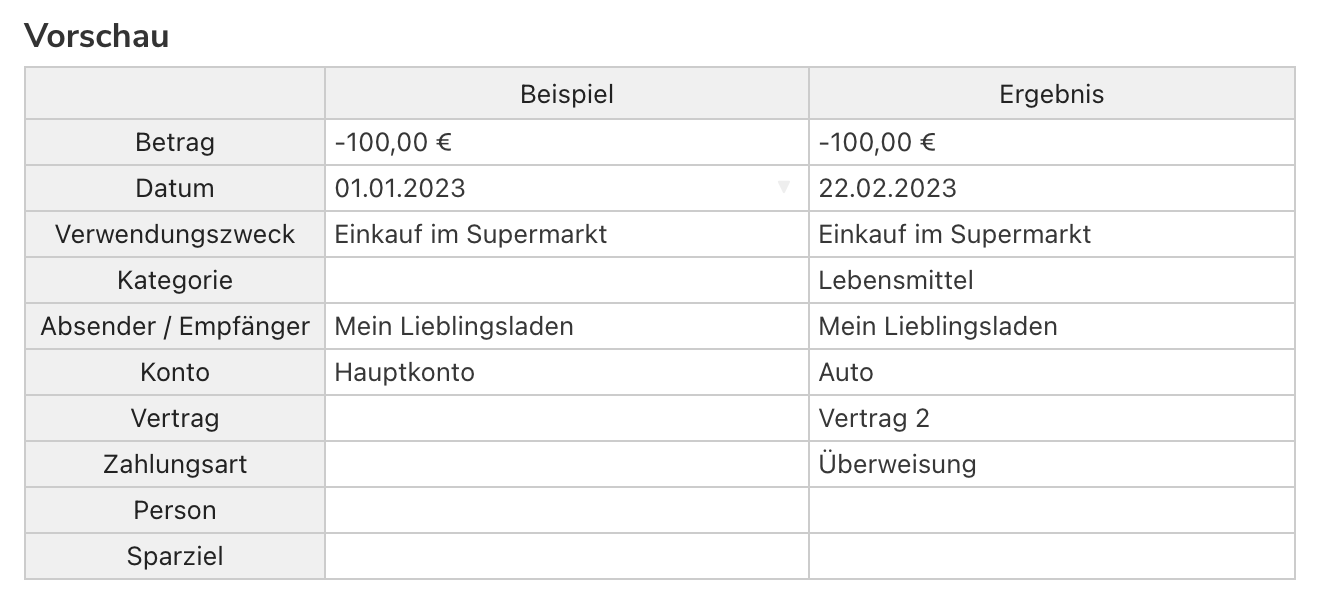Click the 'Ergebnis' column header
The height and width of the screenshot is (600, 1322).
pos(1051,94)
